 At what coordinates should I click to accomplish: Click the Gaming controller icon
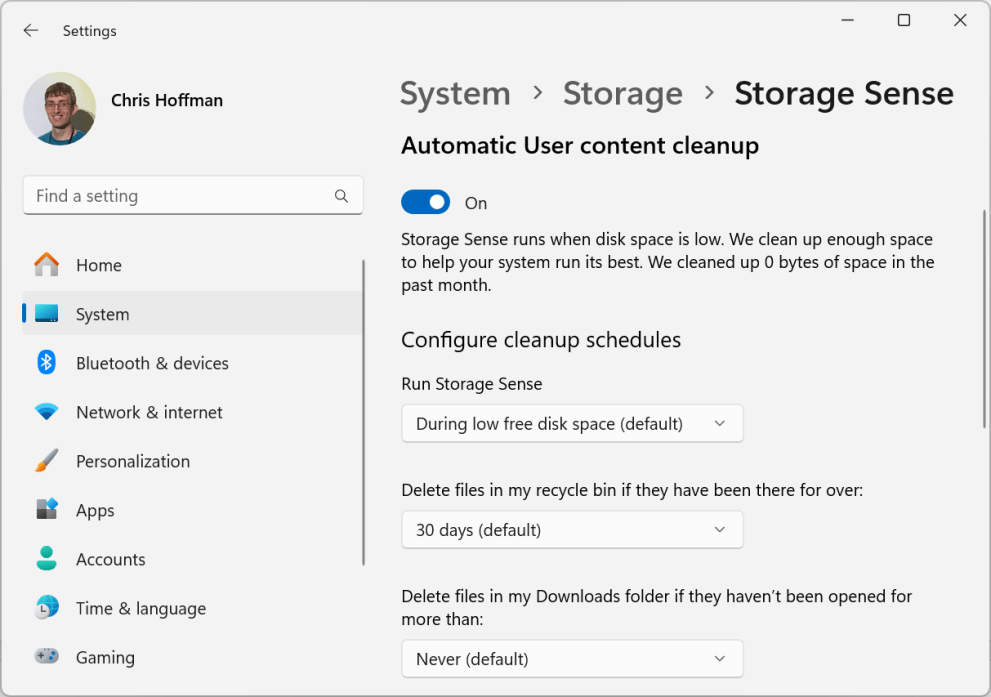coord(46,657)
